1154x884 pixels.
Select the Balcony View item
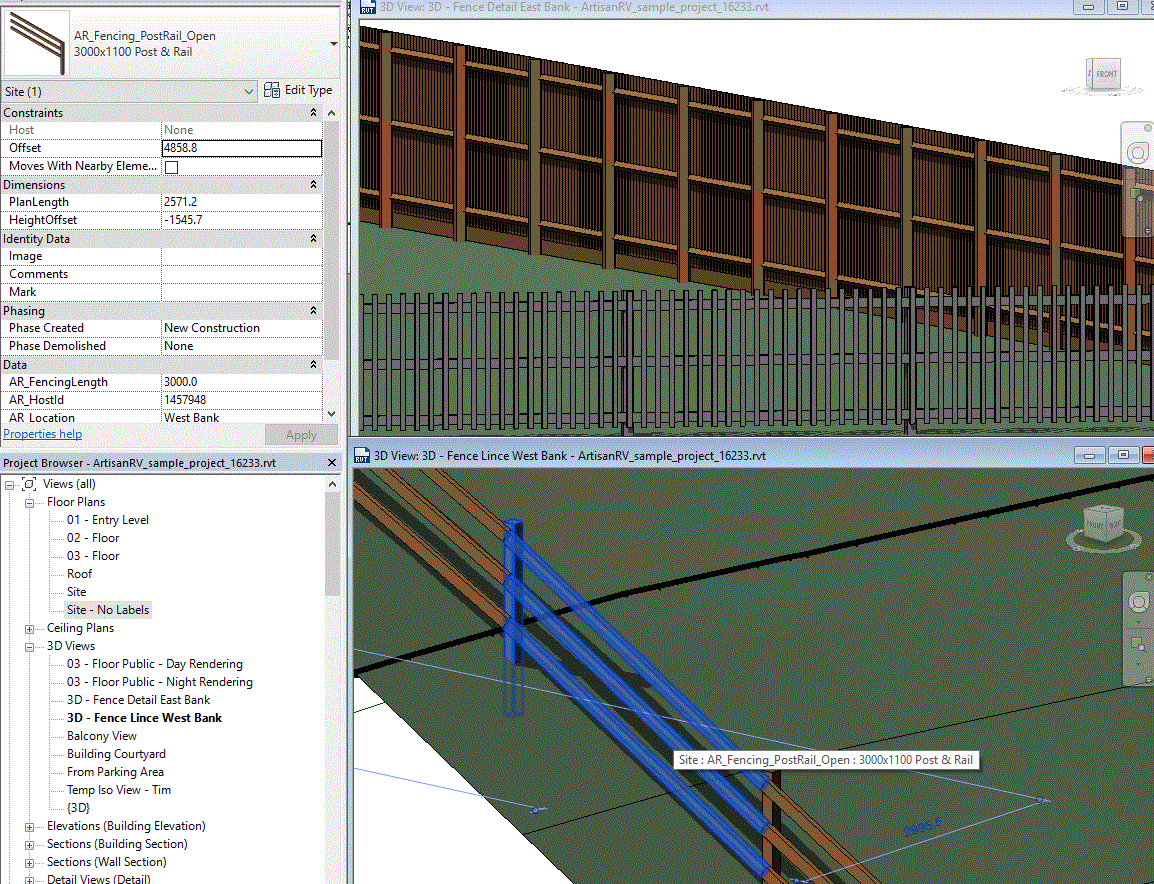(102, 736)
